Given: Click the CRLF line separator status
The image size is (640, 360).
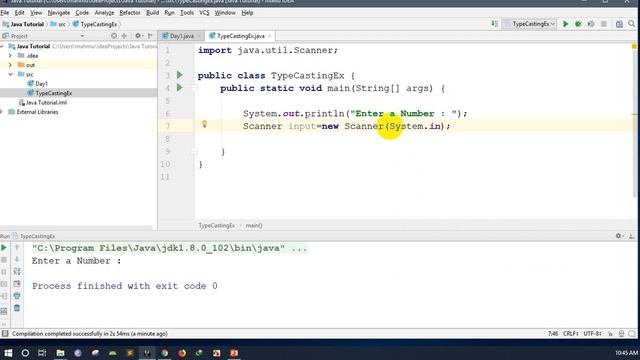Looking at the screenshot, I should tap(570, 333).
